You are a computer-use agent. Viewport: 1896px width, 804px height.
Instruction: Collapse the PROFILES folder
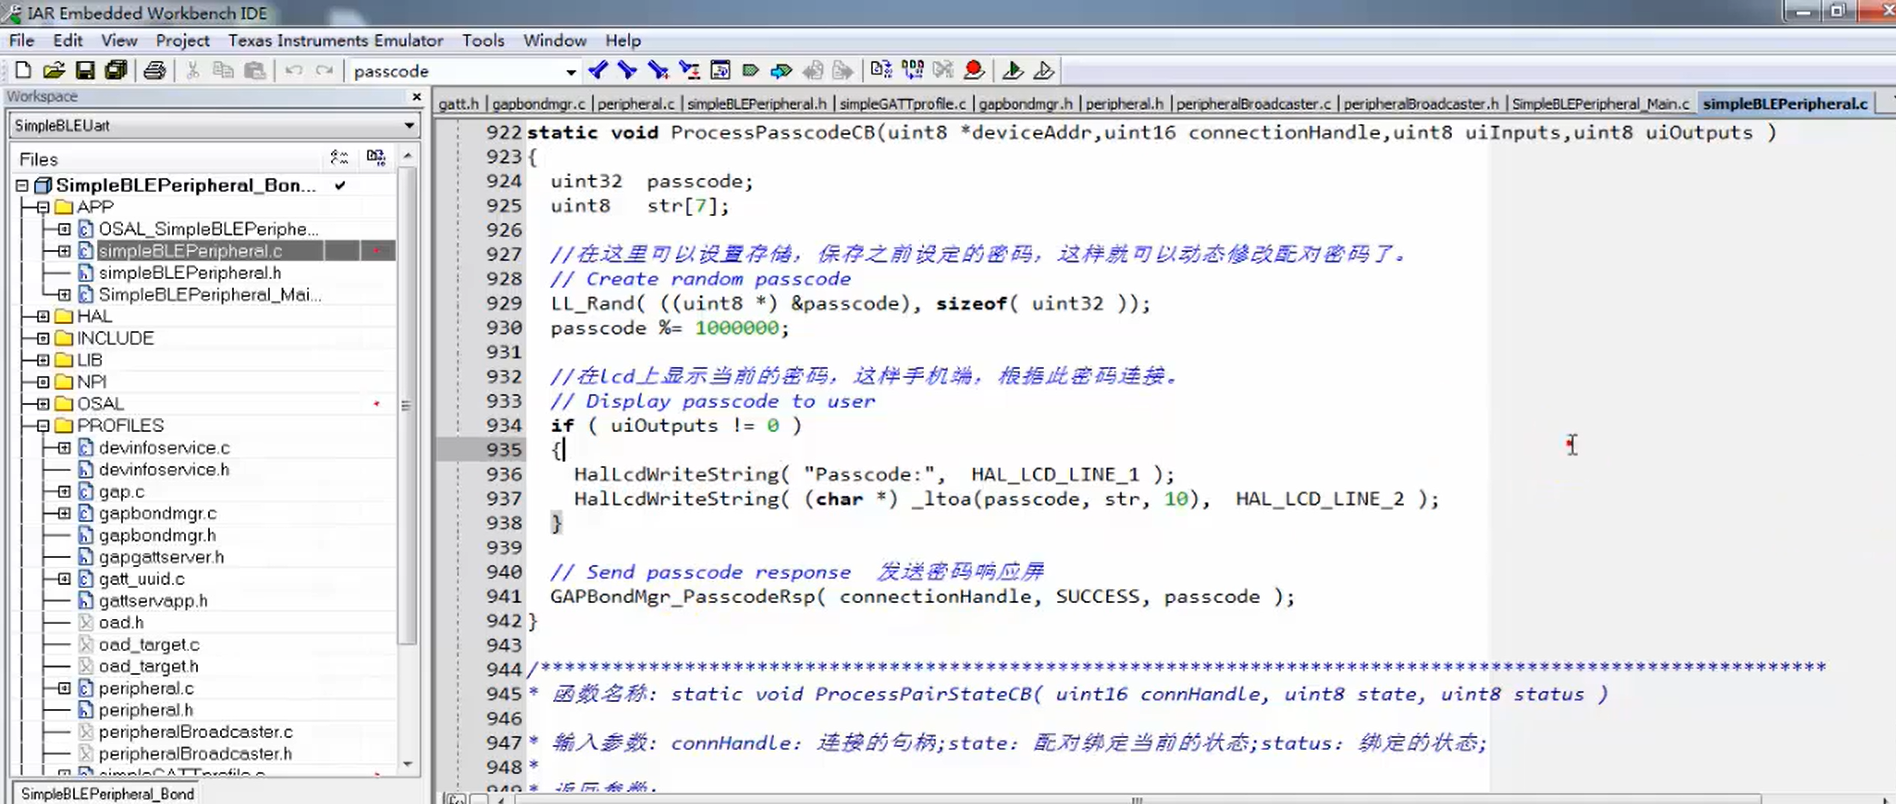point(43,426)
